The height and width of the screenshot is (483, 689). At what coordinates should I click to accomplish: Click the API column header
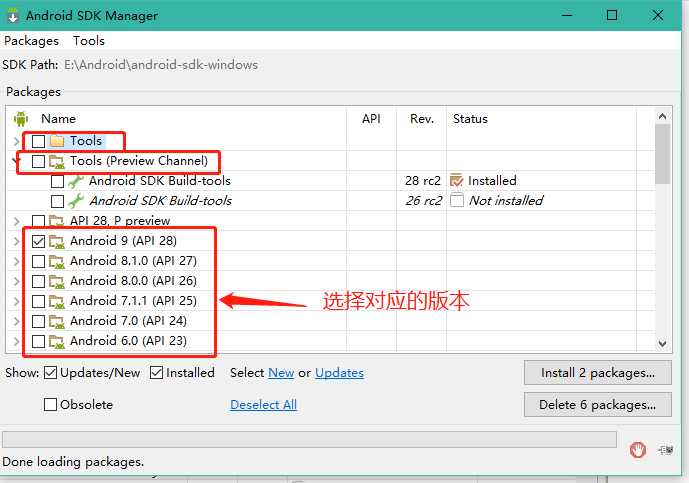[x=371, y=119]
